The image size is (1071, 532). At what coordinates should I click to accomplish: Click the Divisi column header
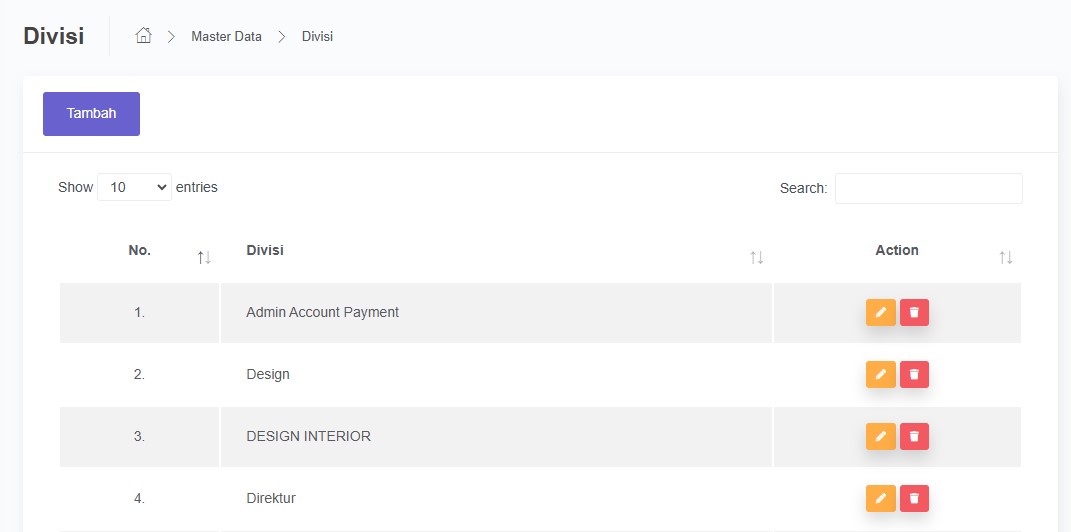(x=265, y=250)
